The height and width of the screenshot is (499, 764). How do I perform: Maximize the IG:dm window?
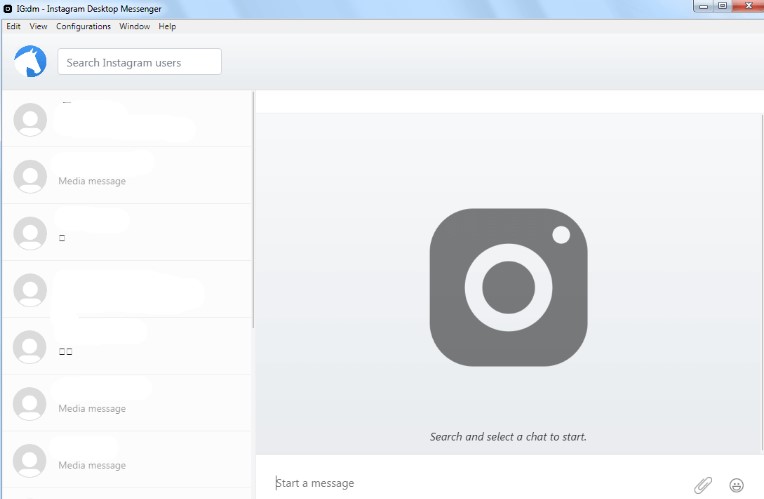pyautogui.click(x=723, y=6)
